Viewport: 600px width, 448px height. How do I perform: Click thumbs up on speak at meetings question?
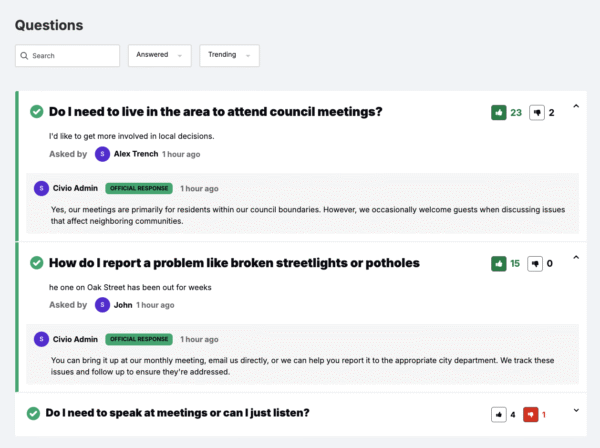[x=498, y=414]
